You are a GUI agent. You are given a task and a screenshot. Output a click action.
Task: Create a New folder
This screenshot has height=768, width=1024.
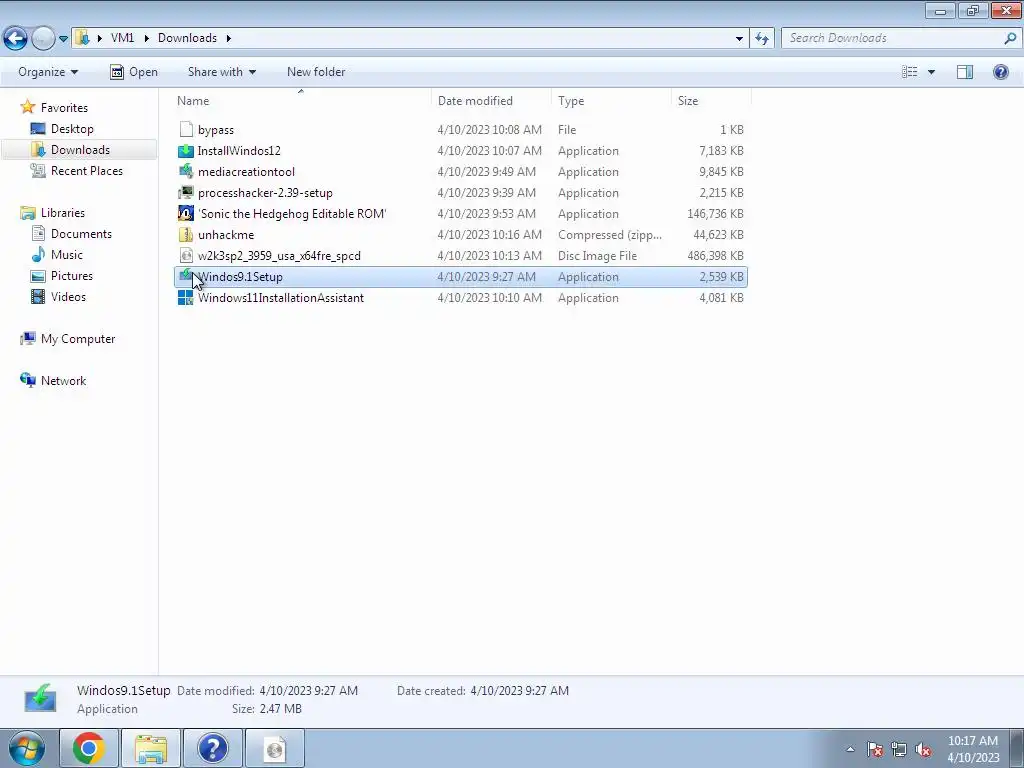(316, 72)
